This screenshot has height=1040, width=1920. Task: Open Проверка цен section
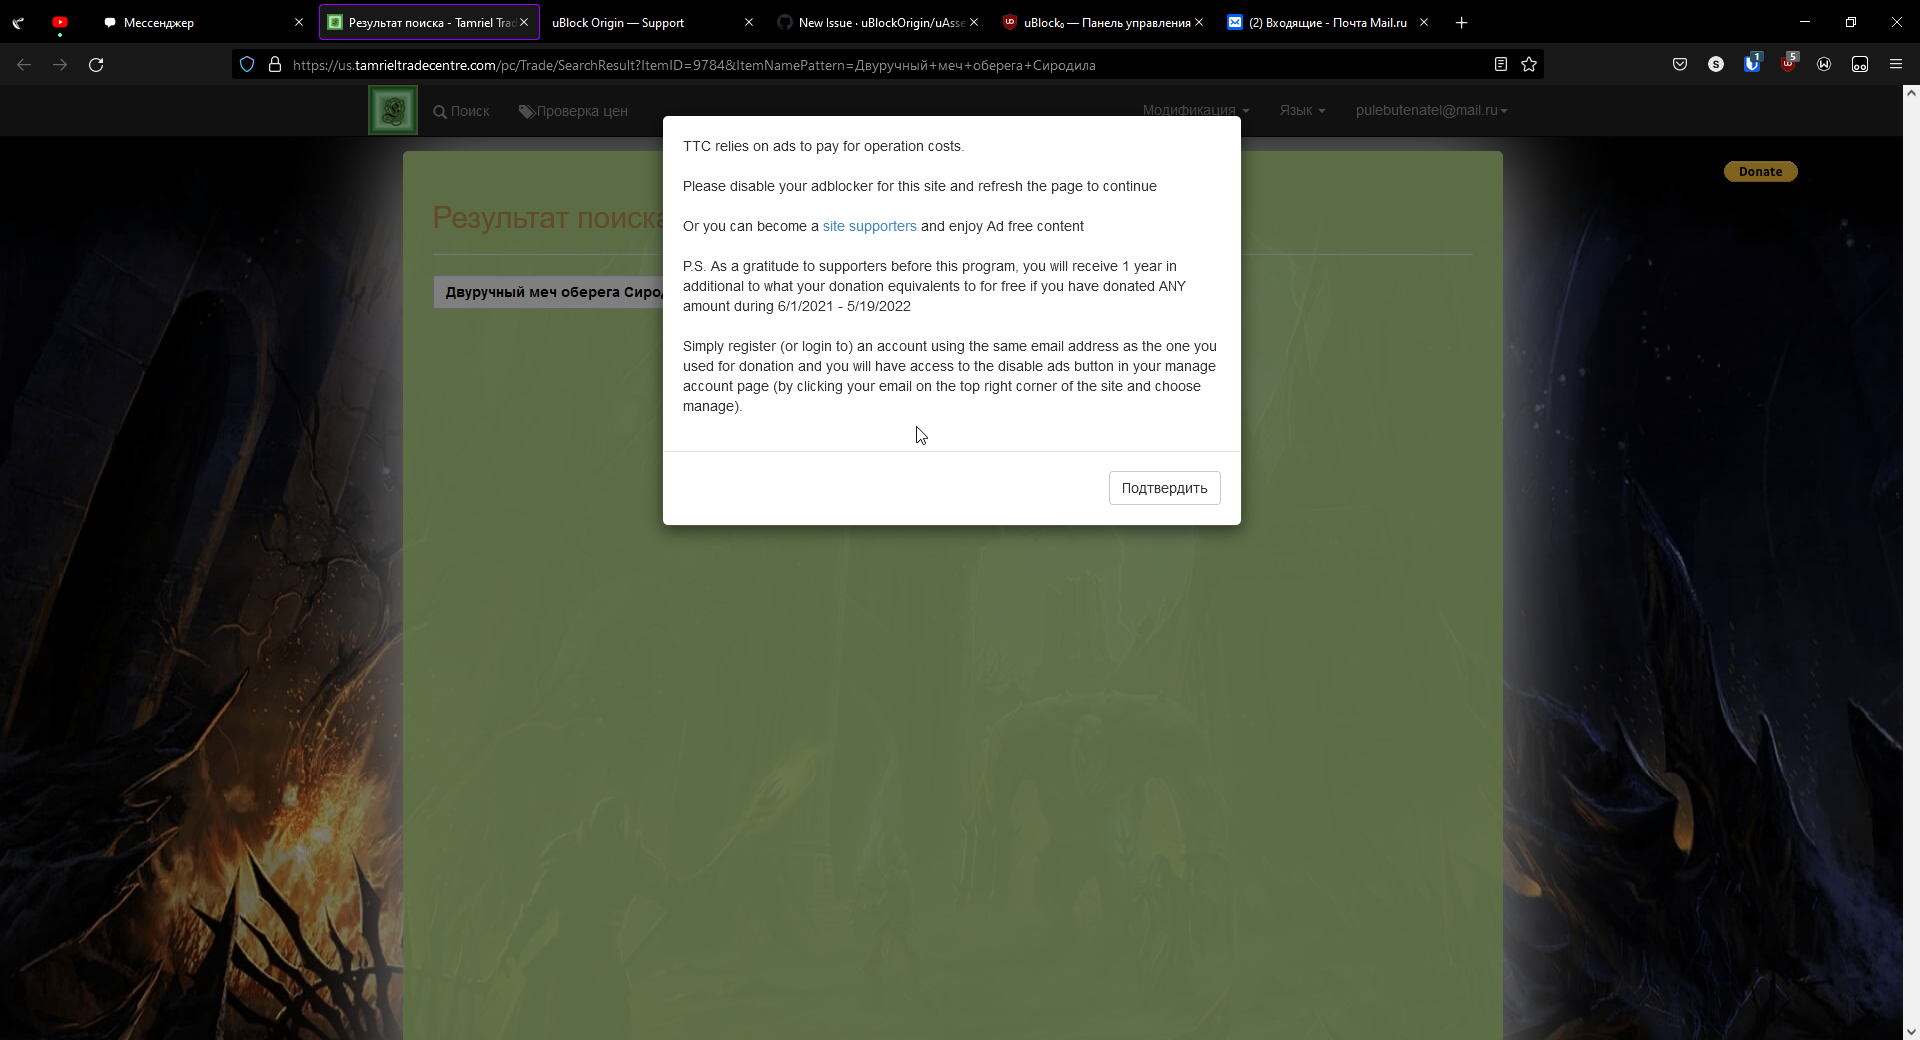tap(573, 111)
